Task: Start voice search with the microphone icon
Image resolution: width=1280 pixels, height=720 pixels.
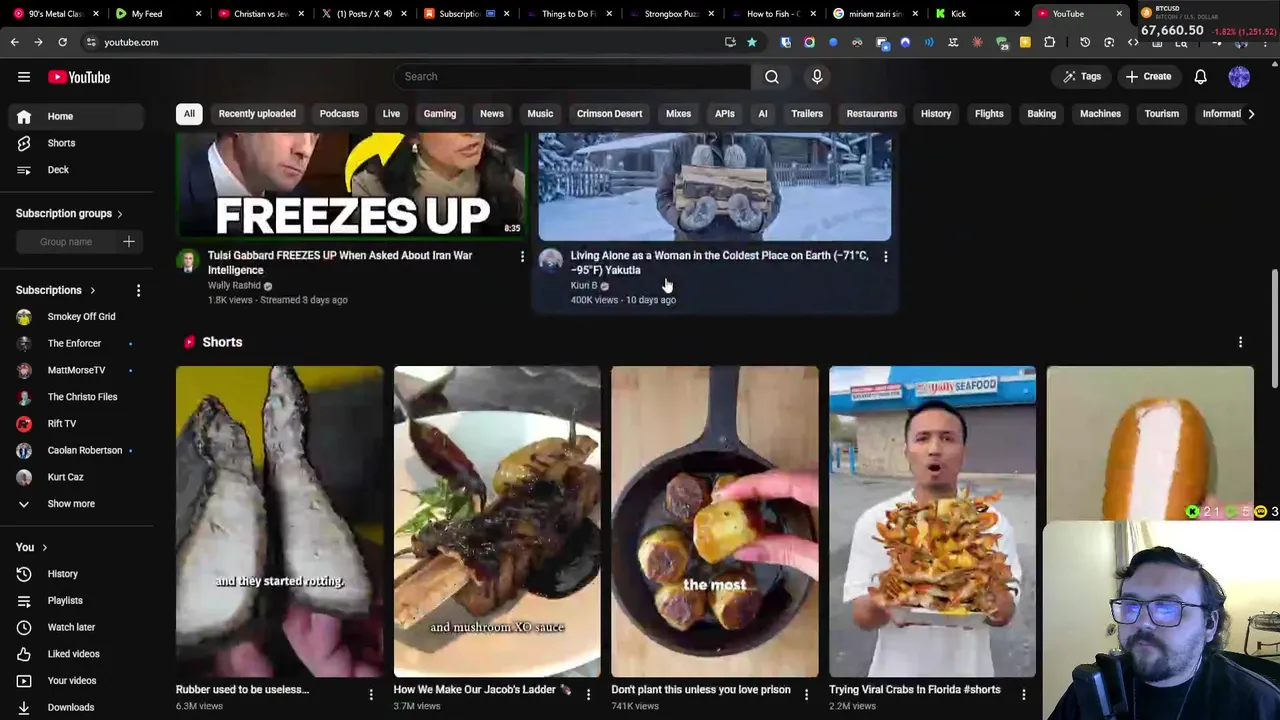Action: point(817,76)
